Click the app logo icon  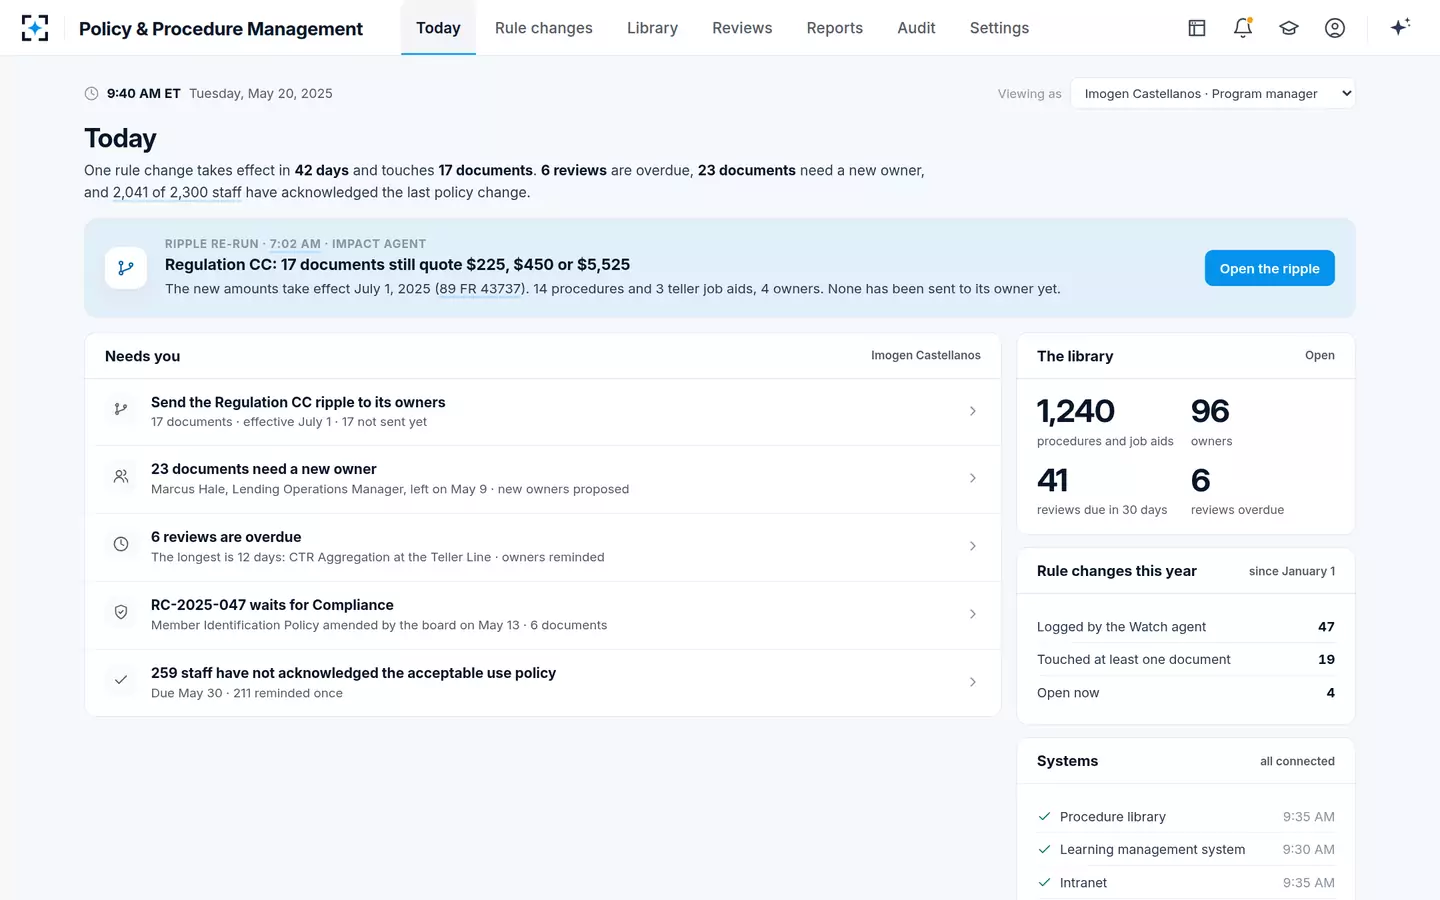35,28
